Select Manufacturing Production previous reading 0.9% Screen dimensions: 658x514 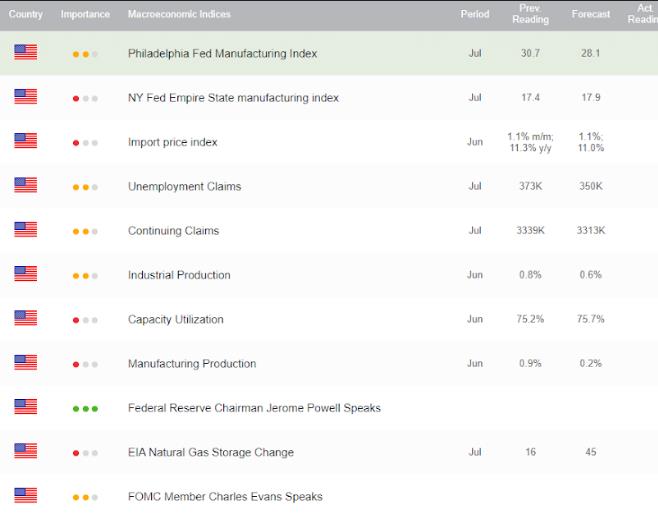coord(530,363)
